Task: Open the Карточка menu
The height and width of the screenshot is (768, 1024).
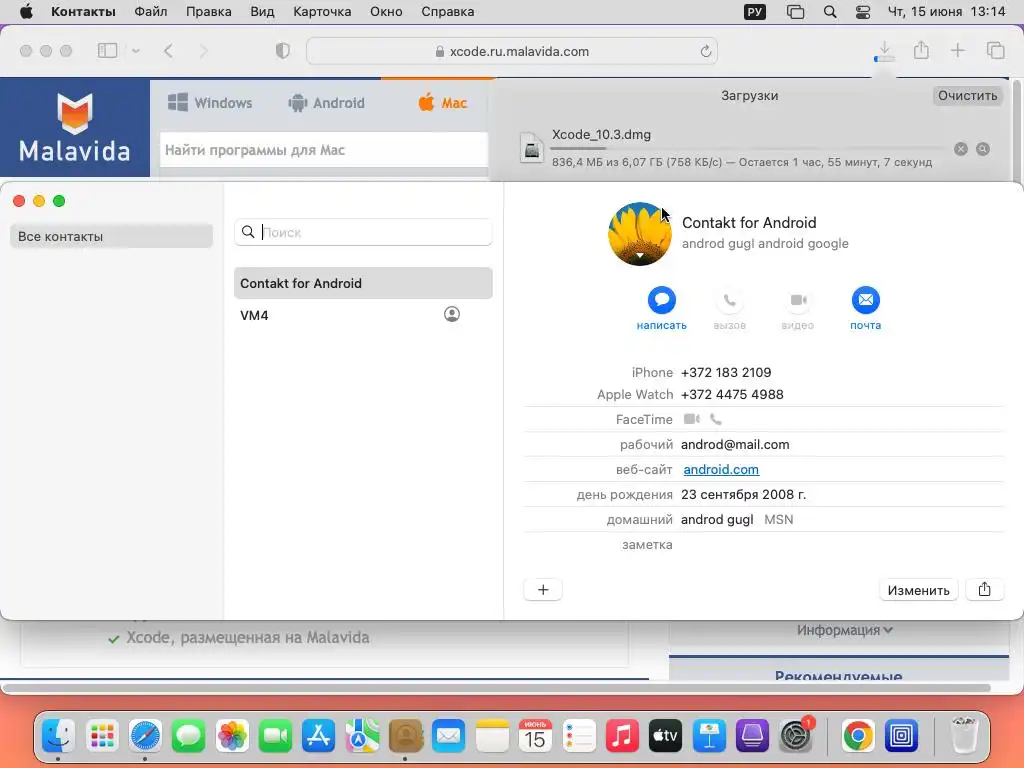Action: [x=322, y=12]
